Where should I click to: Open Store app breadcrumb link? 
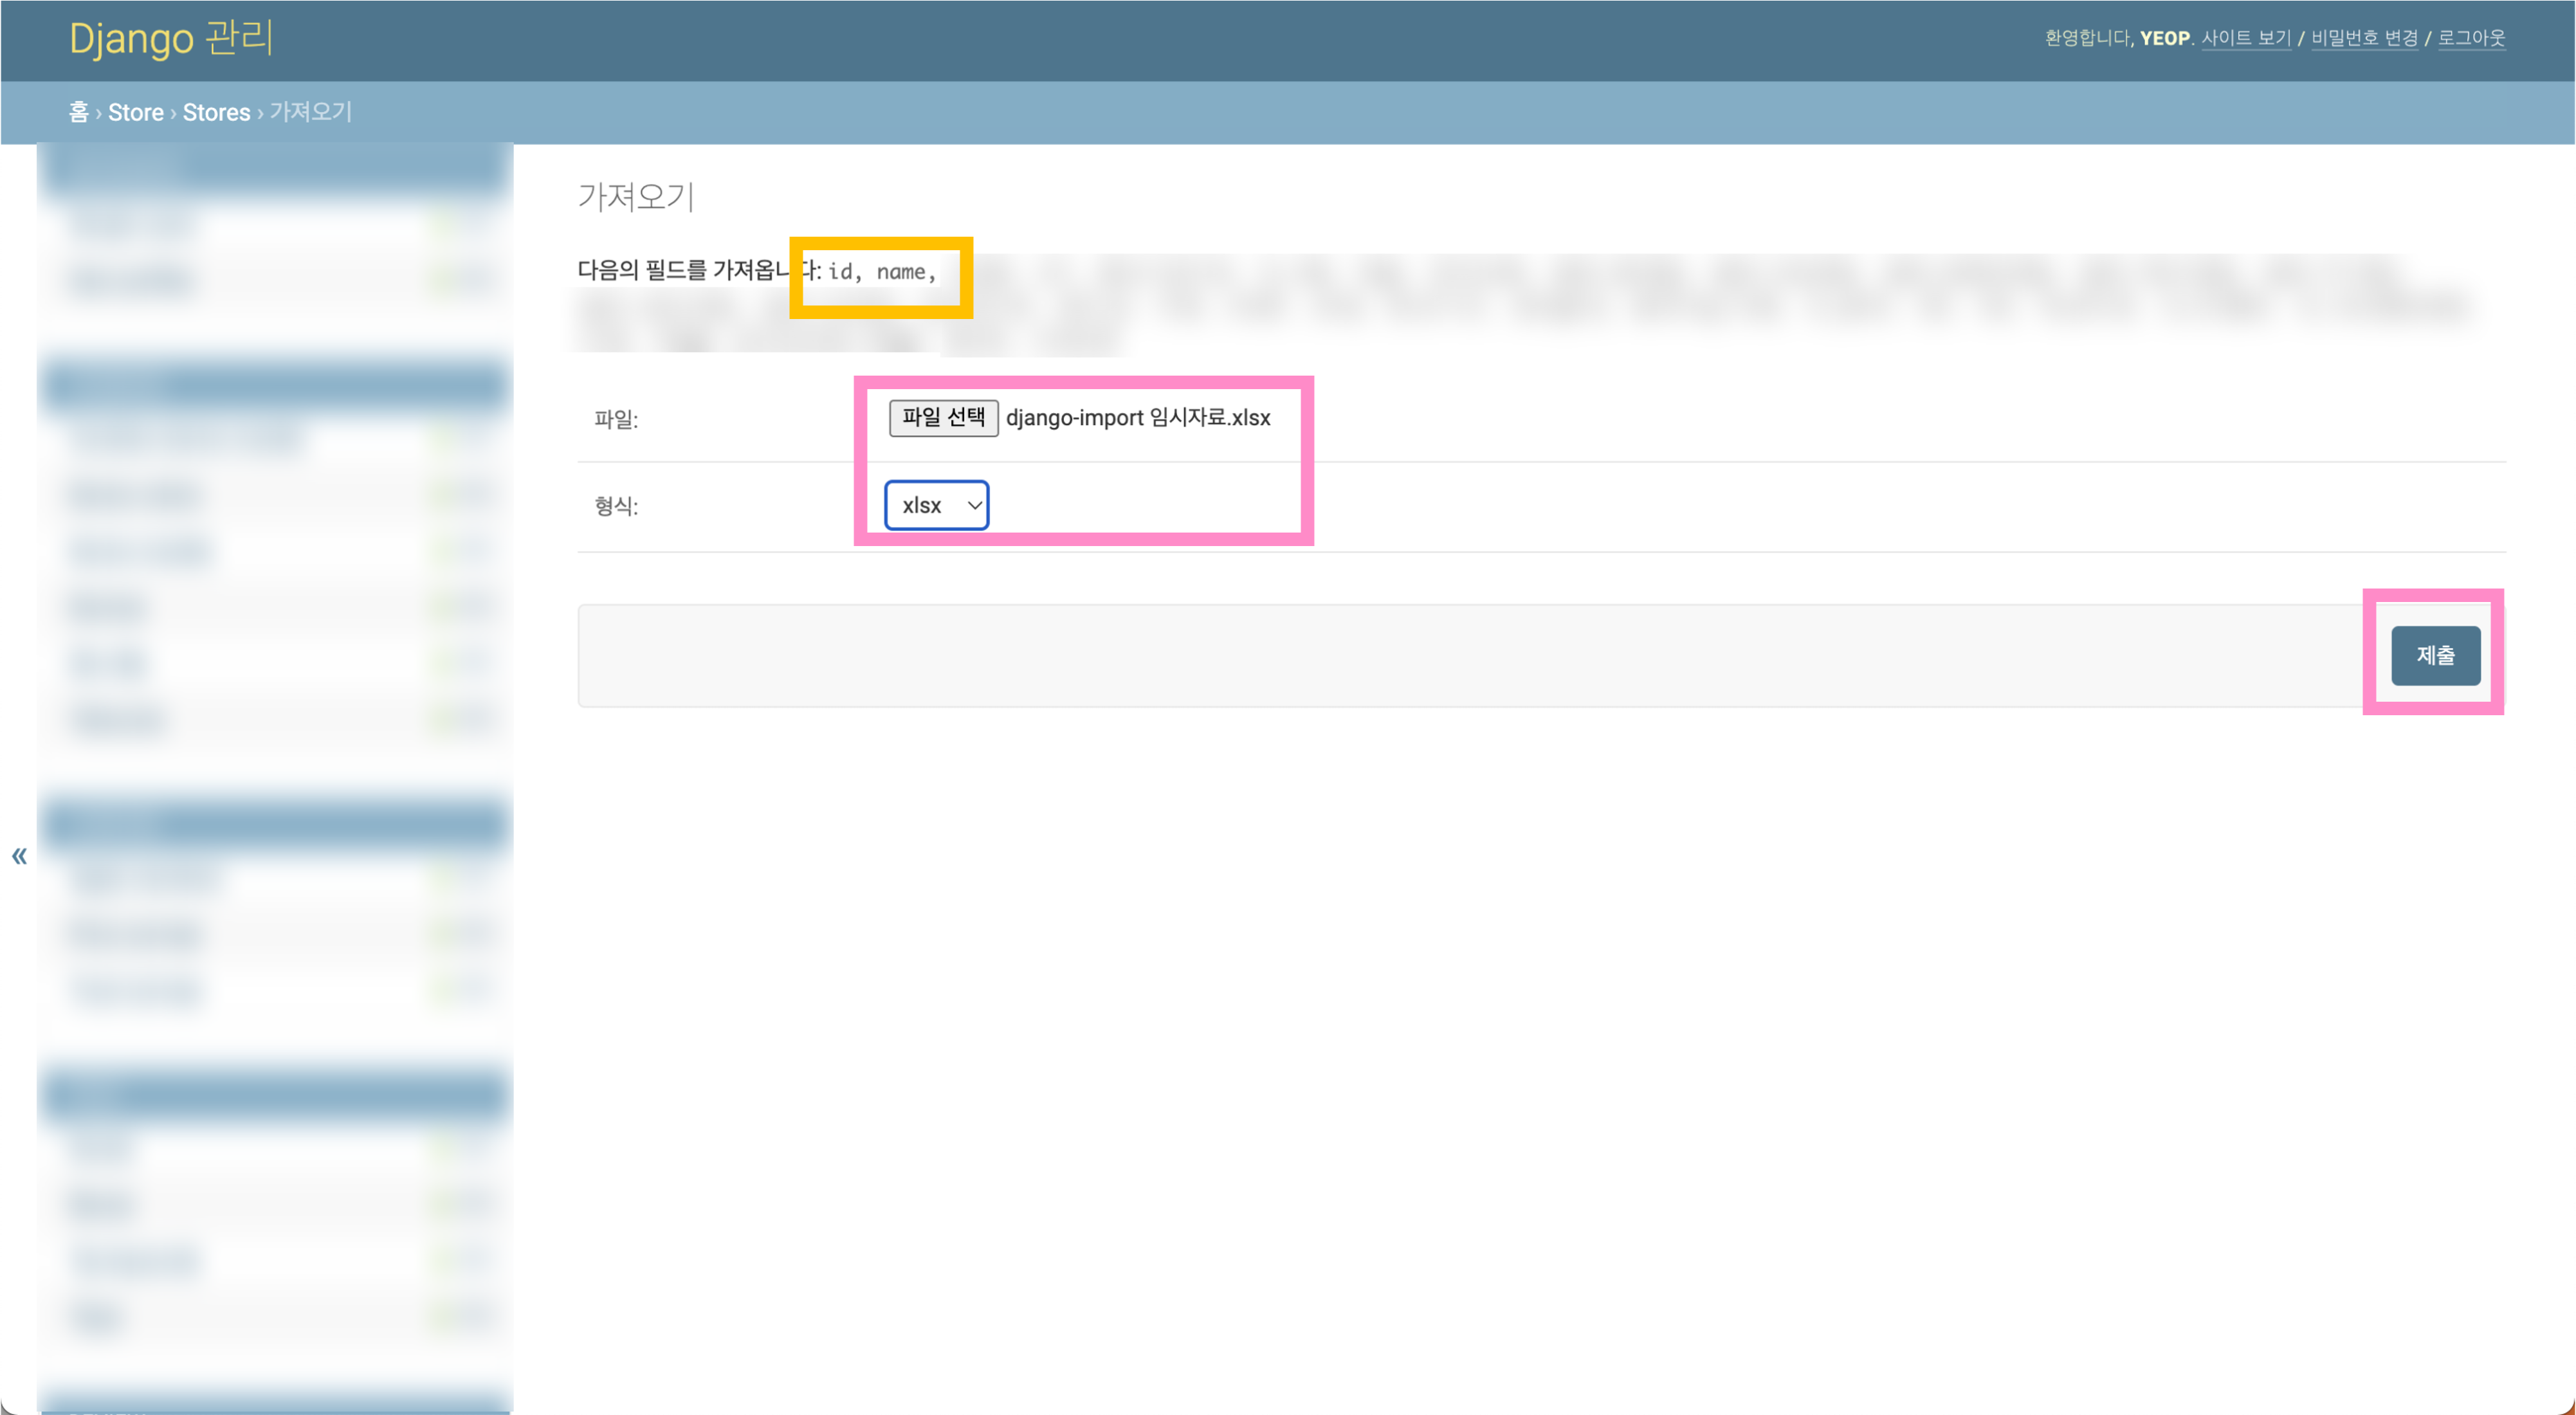pyautogui.click(x=135, y=112)
